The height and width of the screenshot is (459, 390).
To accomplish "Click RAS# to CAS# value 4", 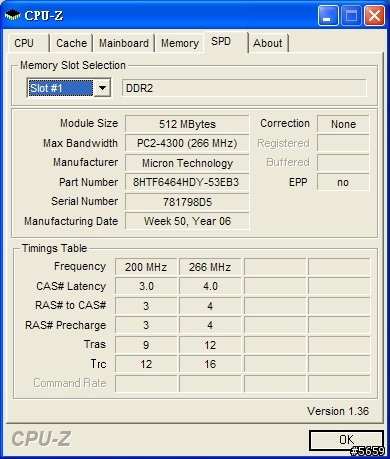I will coord(210,306).
